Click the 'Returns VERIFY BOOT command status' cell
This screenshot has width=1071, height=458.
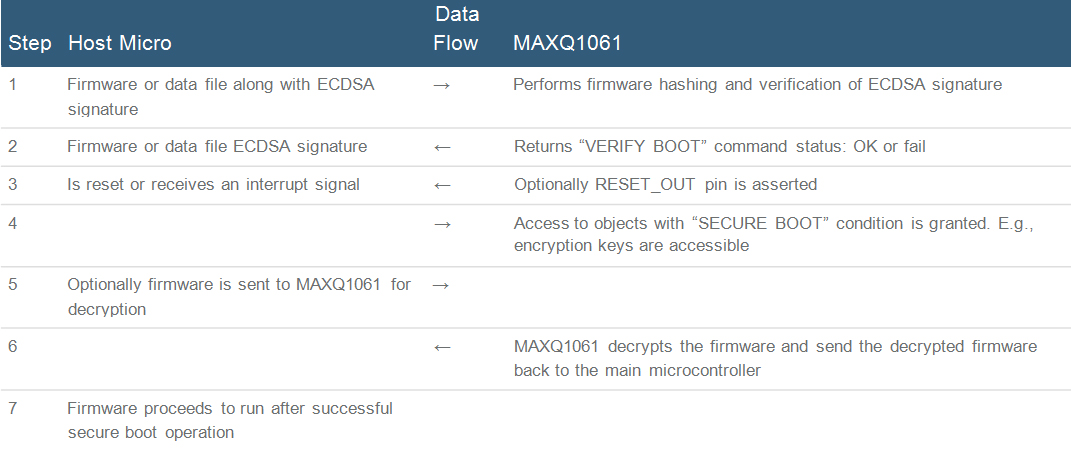[x=719, y=147]
